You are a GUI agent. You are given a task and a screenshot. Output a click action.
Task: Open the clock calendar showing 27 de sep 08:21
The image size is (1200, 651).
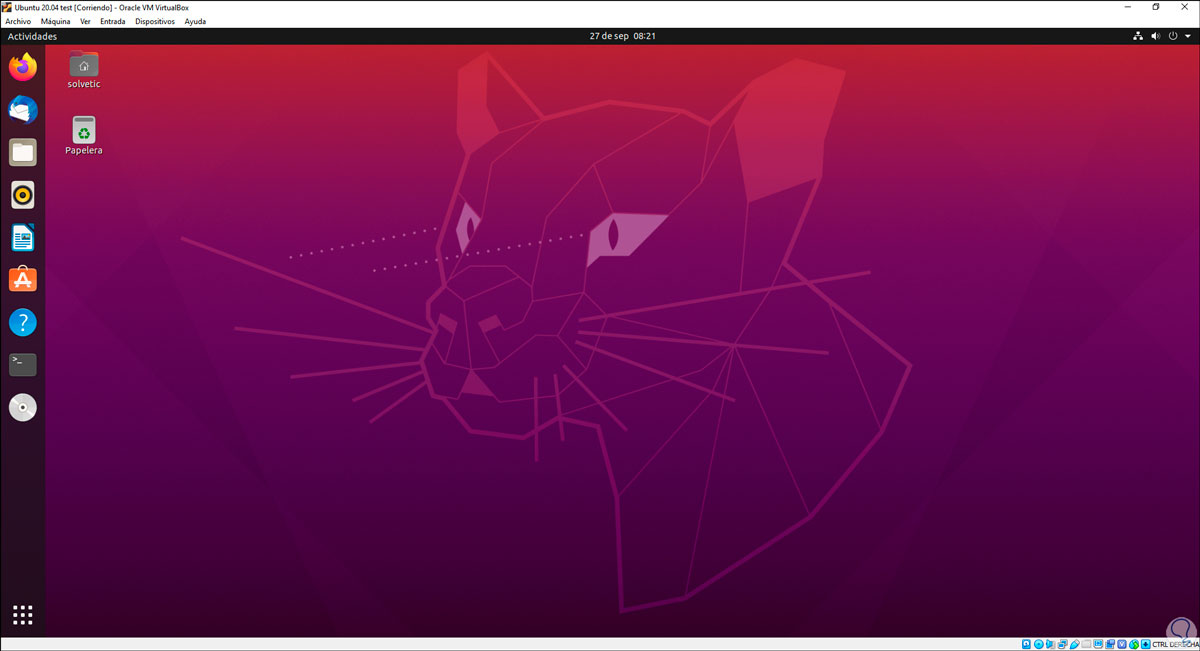coord(622,36)
